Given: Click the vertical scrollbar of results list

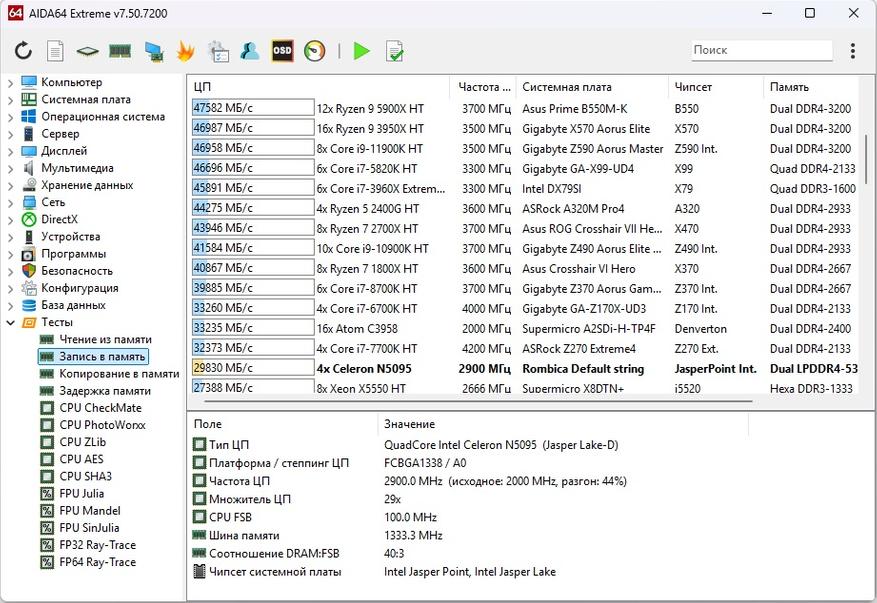Looking at the screenshot, I should 866,159.
